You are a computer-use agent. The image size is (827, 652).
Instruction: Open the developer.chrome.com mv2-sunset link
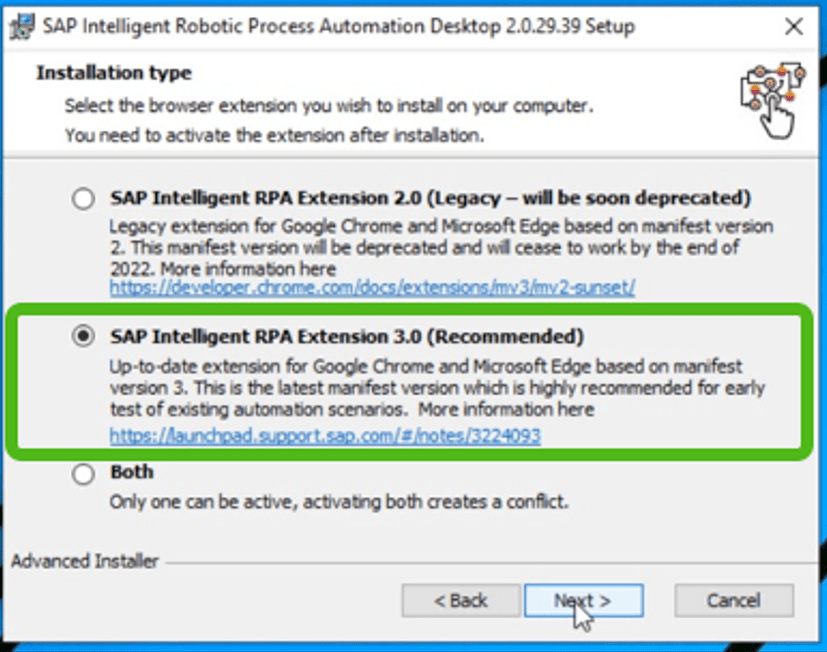(372, 288)
